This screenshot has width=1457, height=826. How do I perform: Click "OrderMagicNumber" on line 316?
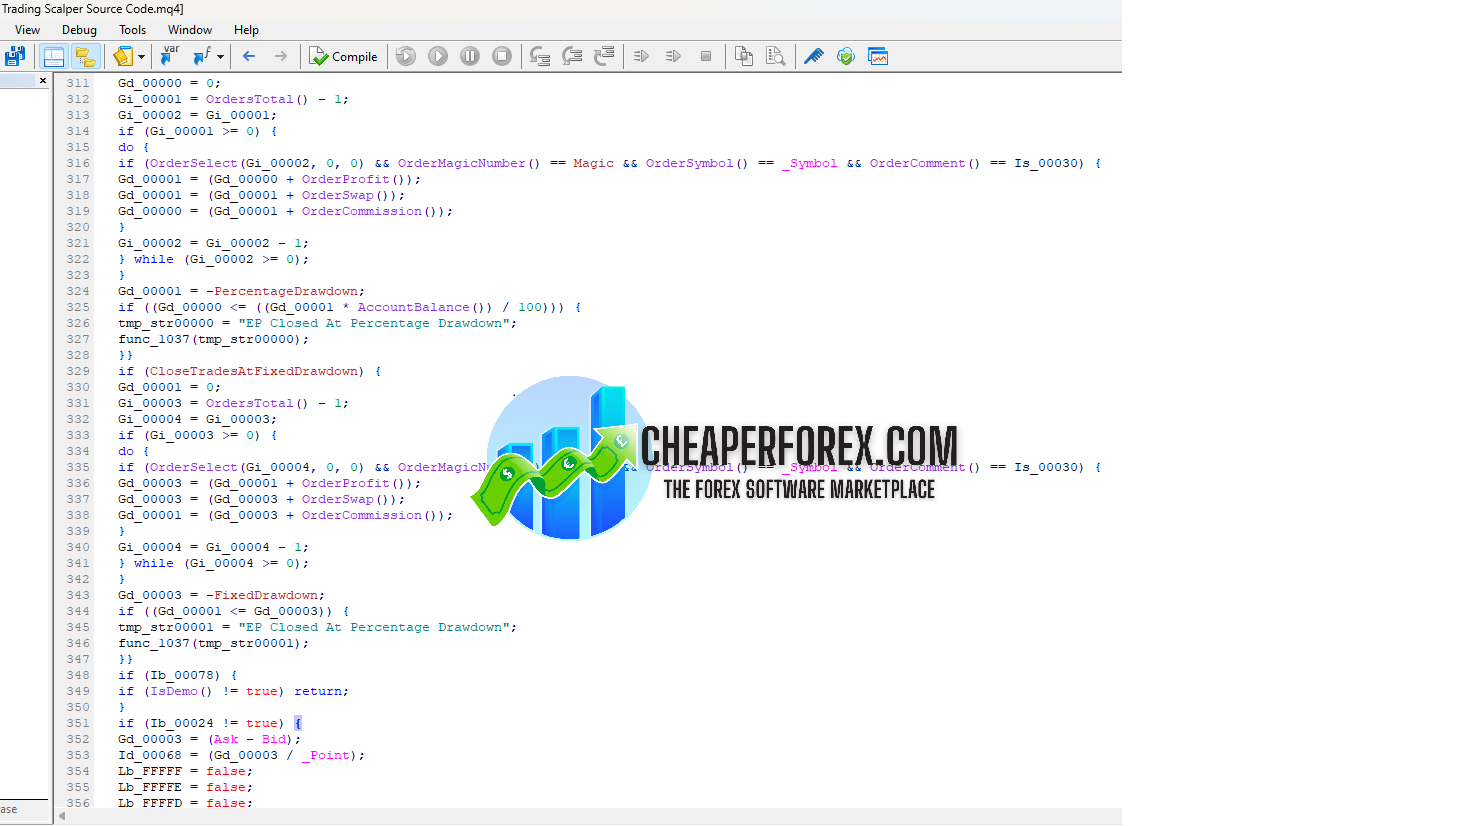click(462, 163)
